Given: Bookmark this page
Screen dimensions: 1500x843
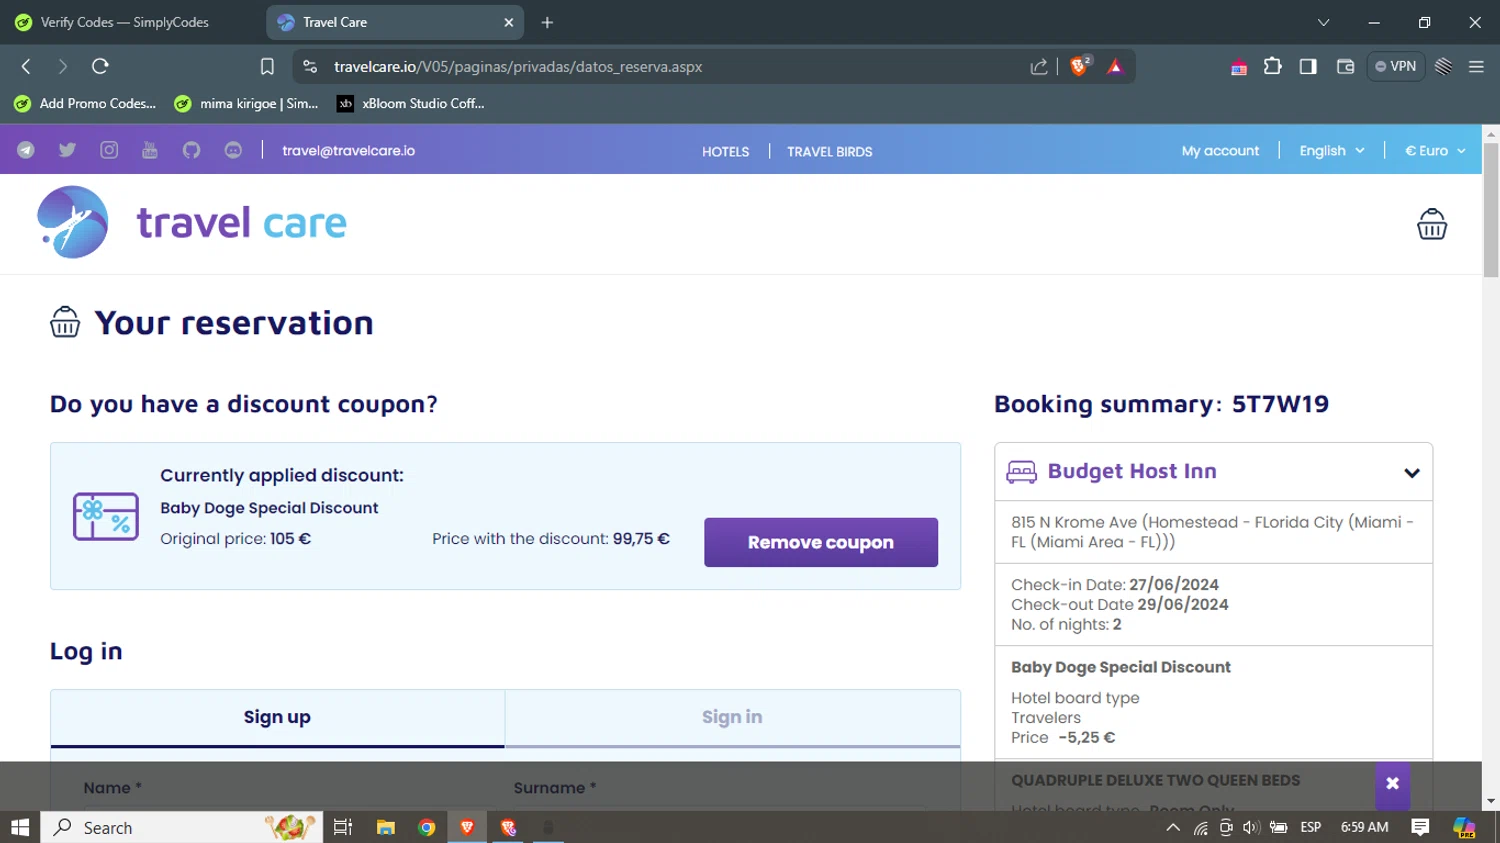Looking at the screenshot, I should (267, 66).
